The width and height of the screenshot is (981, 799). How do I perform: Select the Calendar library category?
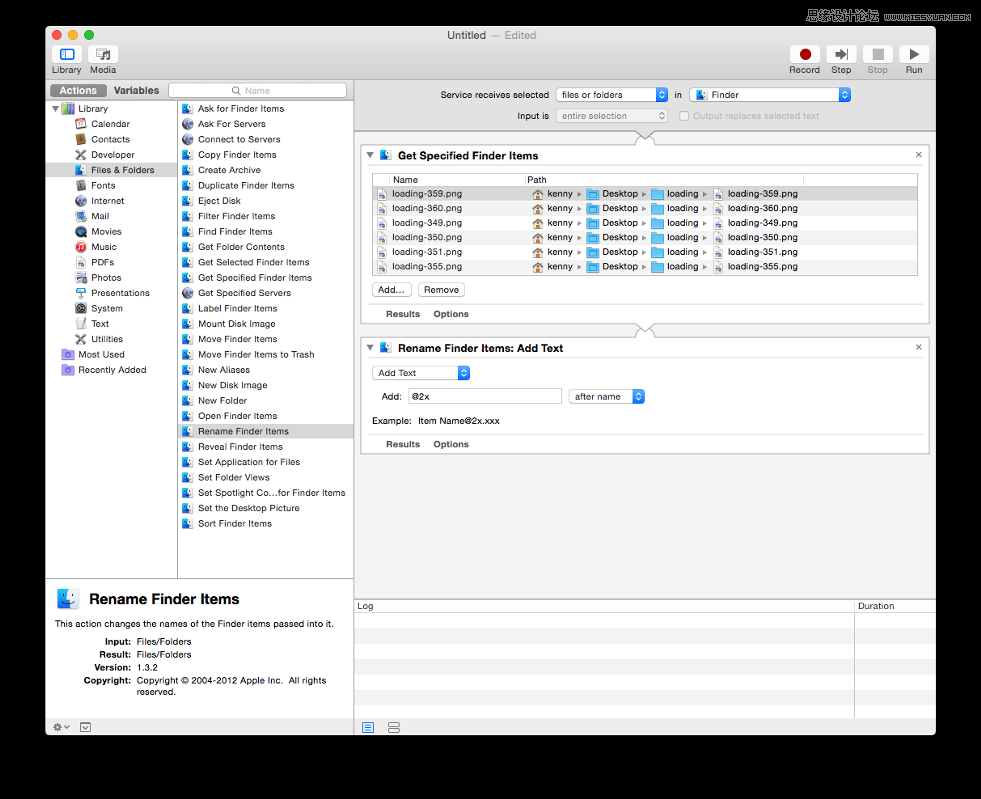click(x=110, y=124)
